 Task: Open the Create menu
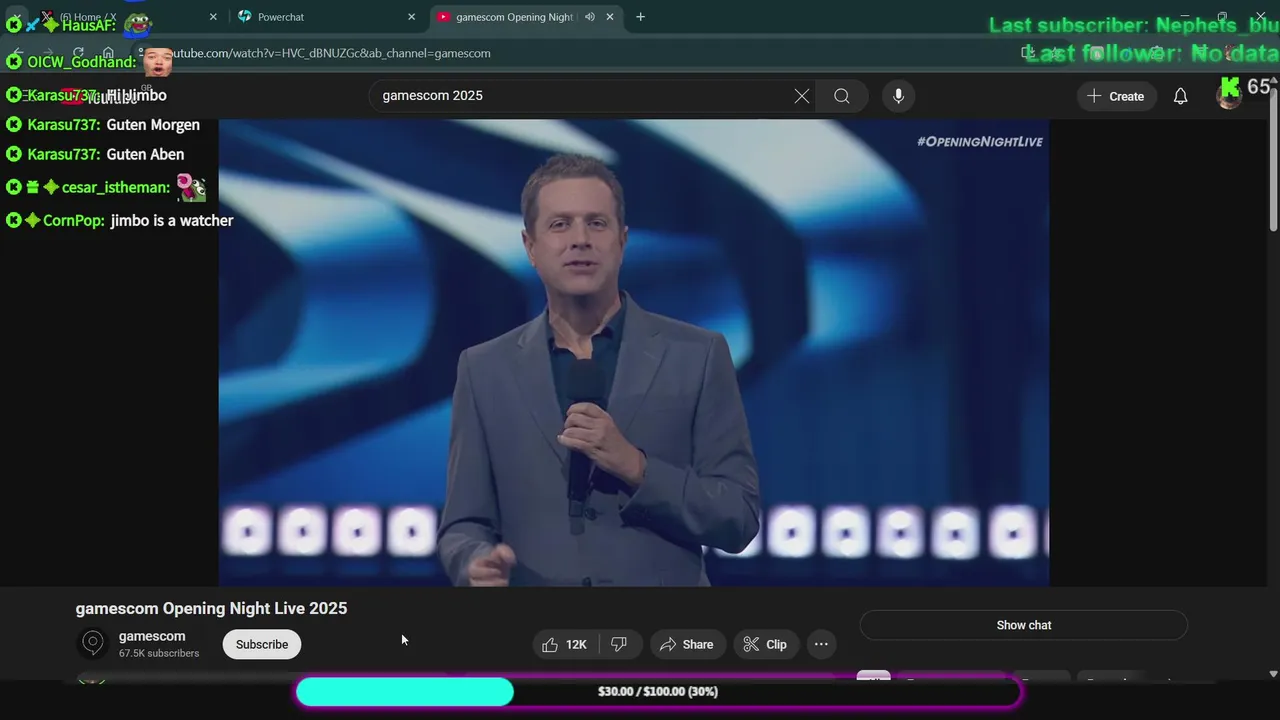[x=1116, y=96]
